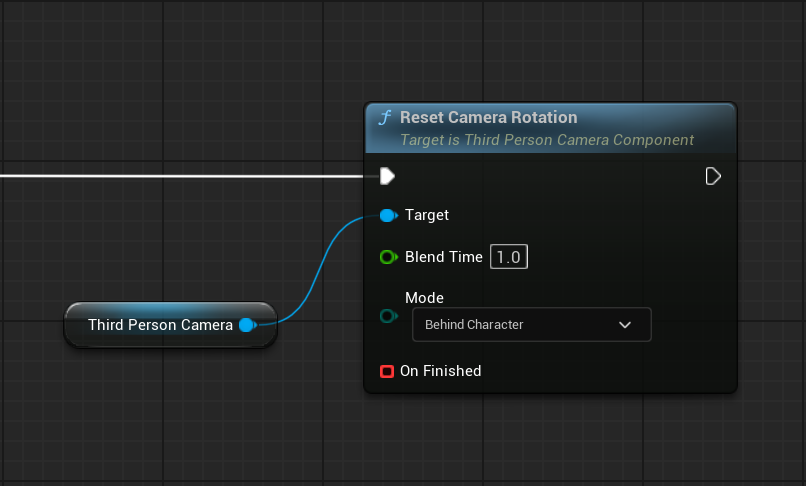
Task: Click the Target label on the node
Action: coord(426,215)
